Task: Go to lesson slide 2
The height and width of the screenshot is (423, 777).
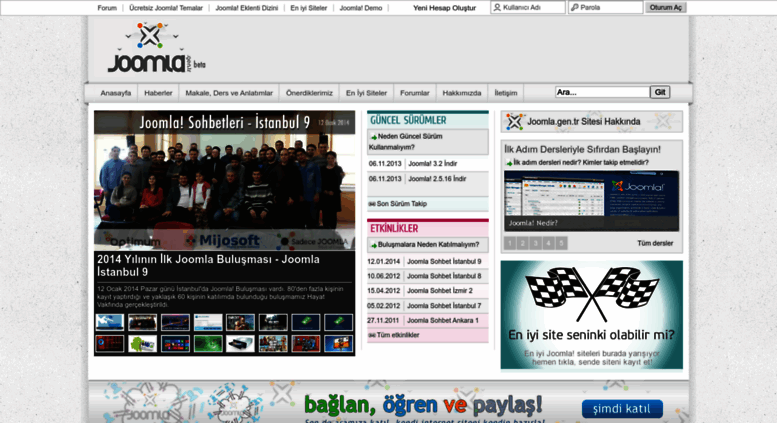Action: 523,243
